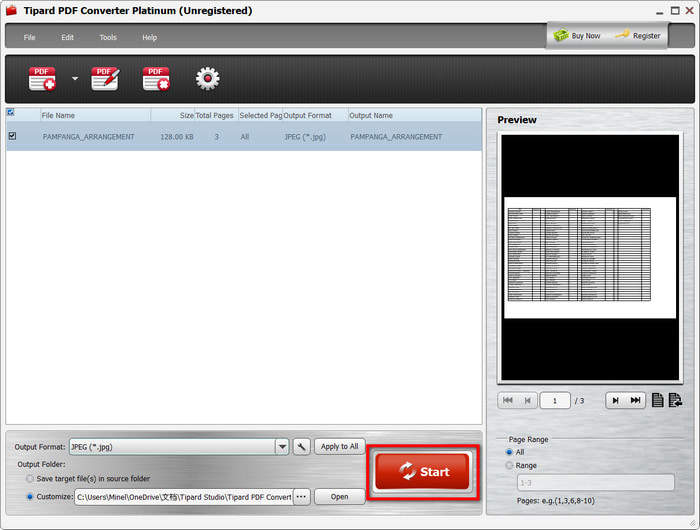The height and width of the screenshot is (530, 700).
Task: Open the Edit menu
Action: pos(67,38)
